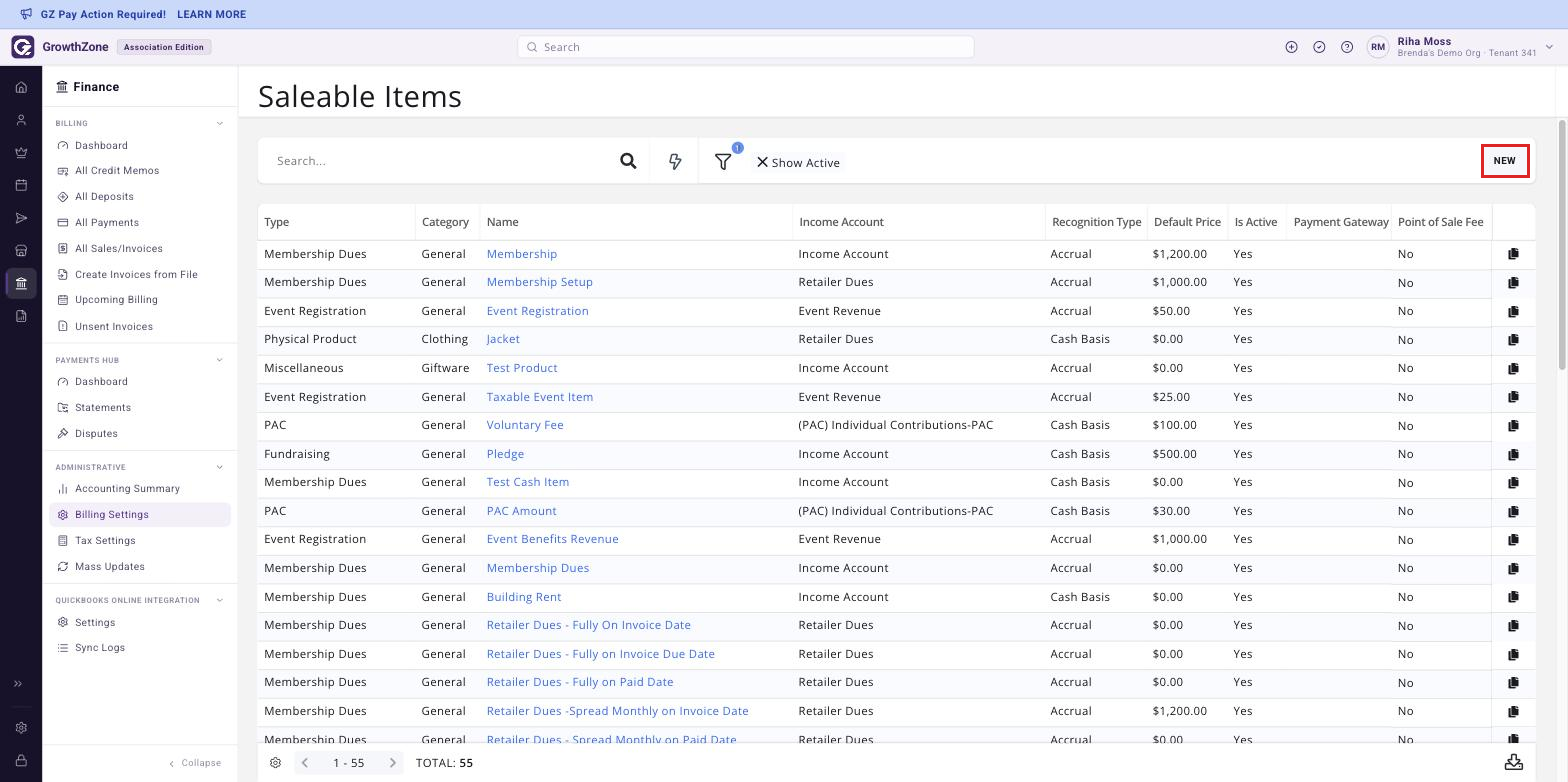The image size is (1568, 782).
Task: Click the lock icon in the left rail
Action: coord(21,761)
